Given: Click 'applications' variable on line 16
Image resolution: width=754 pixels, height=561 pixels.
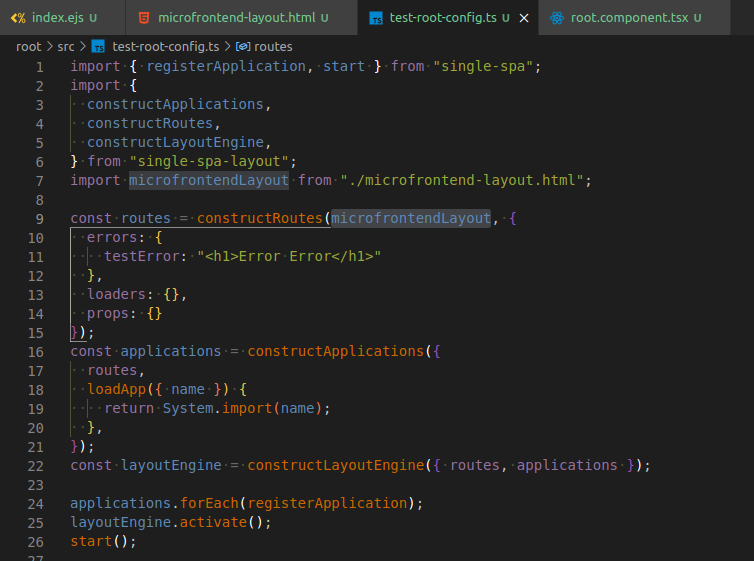Looking at the screenshot, I should tap(171, 351).
